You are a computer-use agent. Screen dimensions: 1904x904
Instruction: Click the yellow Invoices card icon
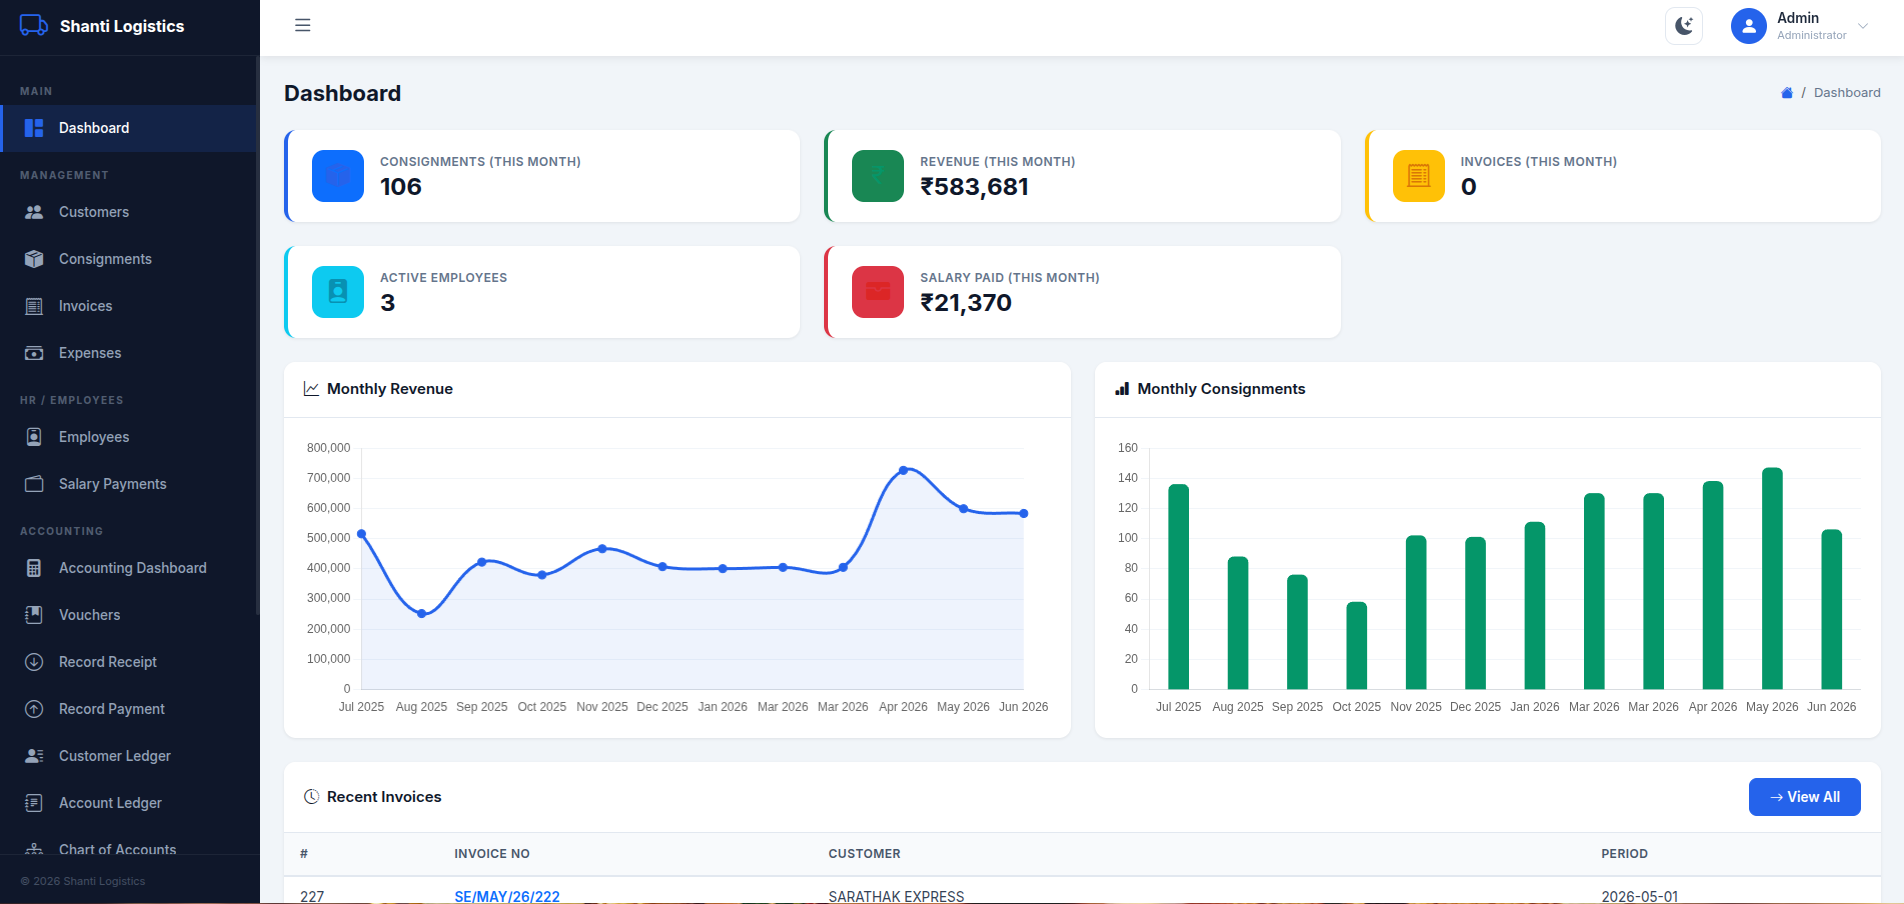pyautogui.click(x=1419, y=176)
